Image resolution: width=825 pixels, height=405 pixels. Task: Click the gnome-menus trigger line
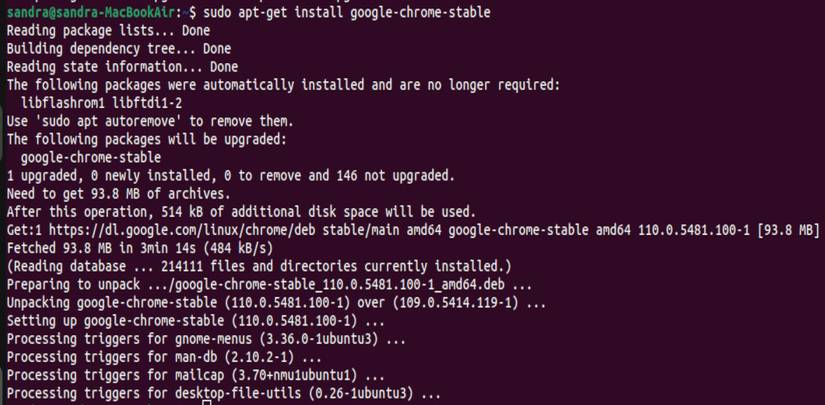[x=207, y=340]
